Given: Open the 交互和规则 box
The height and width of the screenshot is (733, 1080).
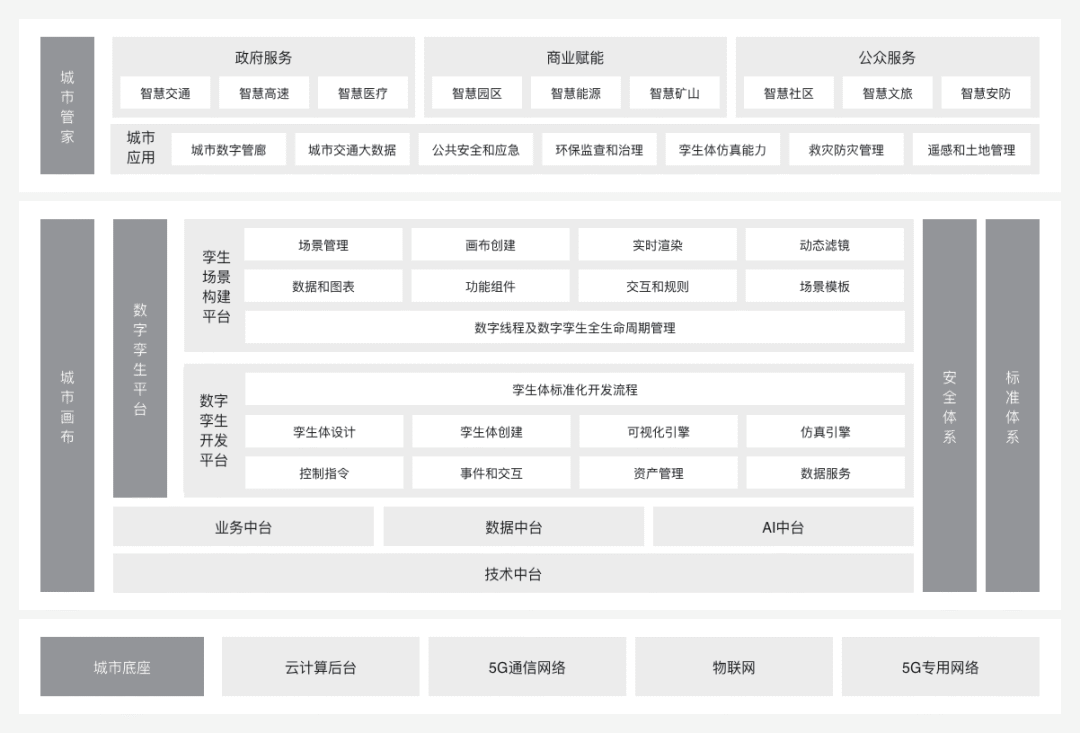Looking at the screenshot, I should [x=658, y=286].
